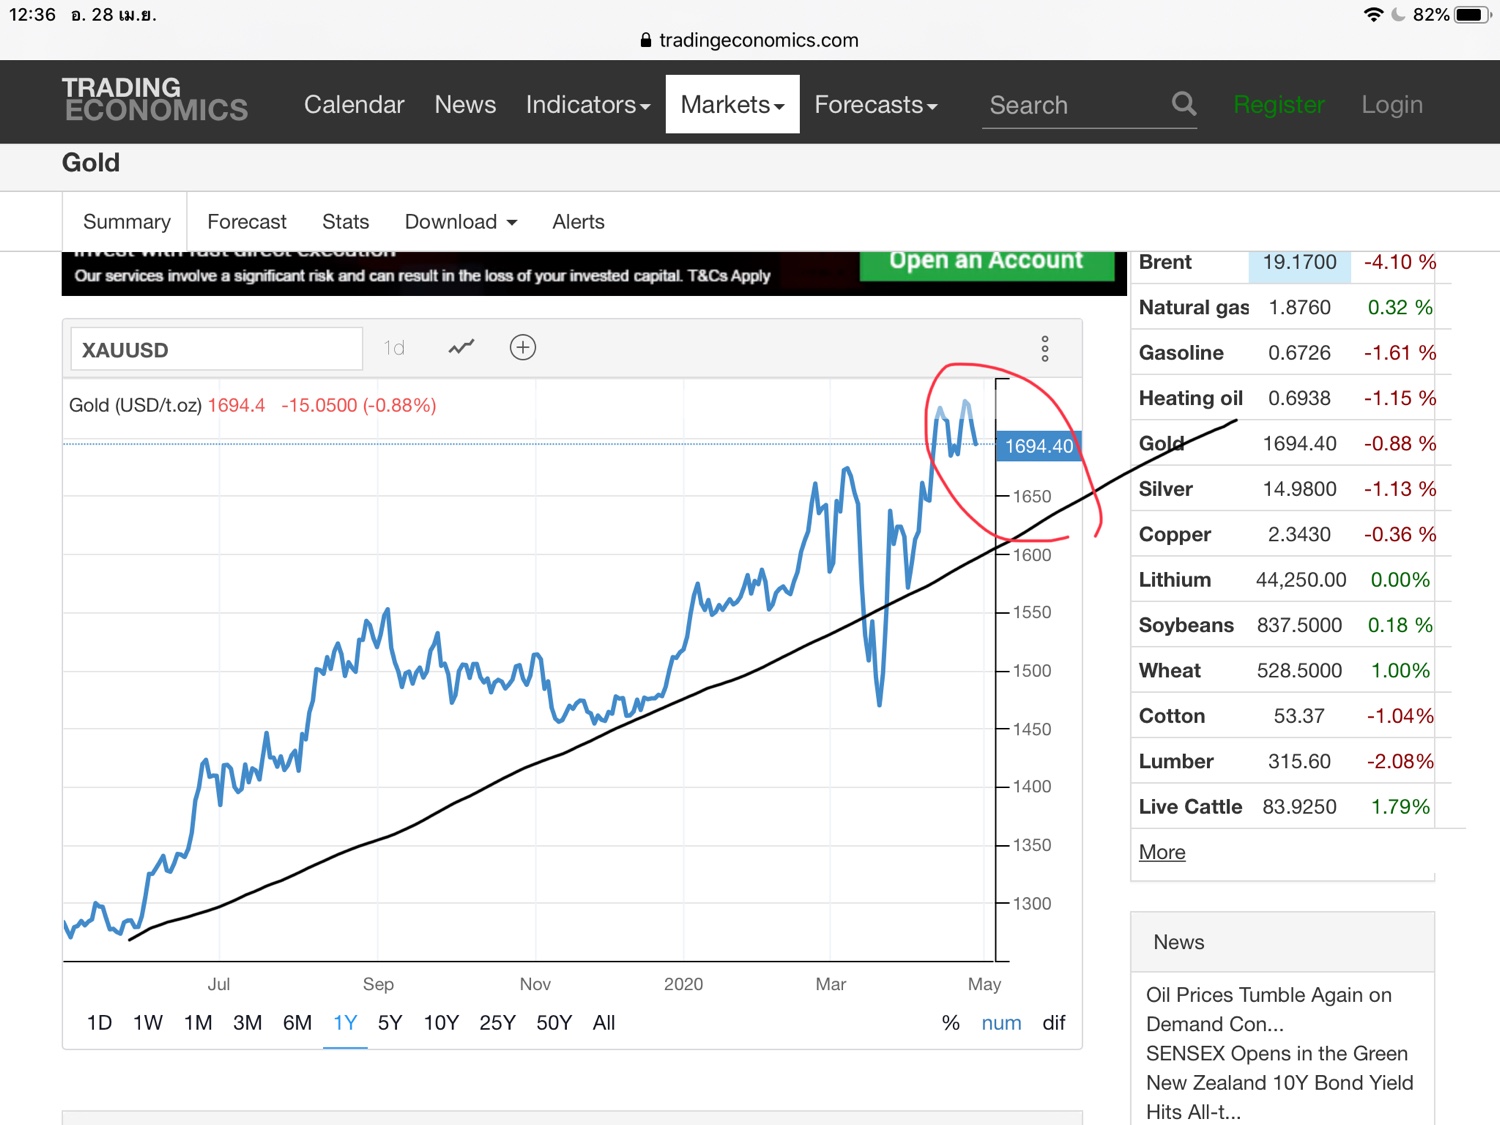Select the 5Y time range
The image size is (1500, 1125).
[390, 1023]
